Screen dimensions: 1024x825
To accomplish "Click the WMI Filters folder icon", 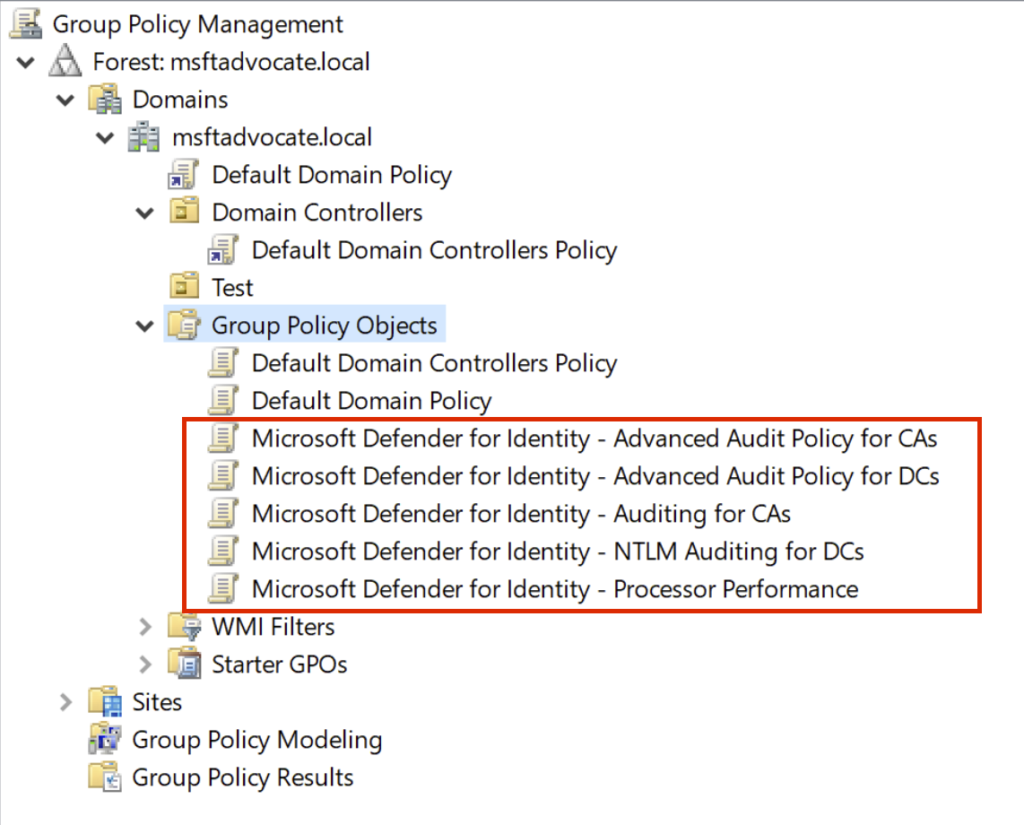I will click(184, 627).
